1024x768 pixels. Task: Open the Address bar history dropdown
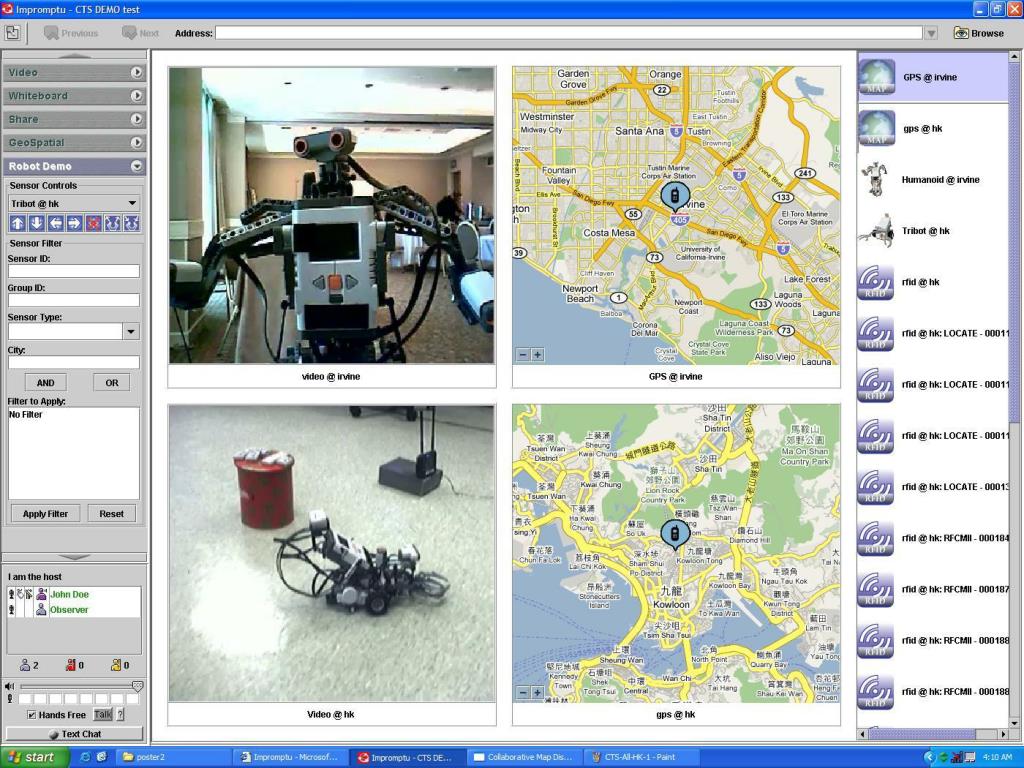point(931,33)
